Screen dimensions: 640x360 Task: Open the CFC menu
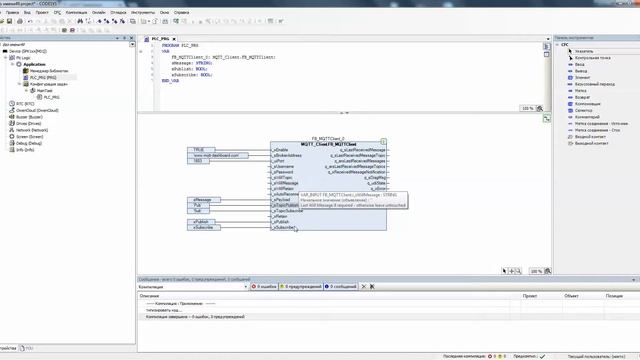click(57, 13)
